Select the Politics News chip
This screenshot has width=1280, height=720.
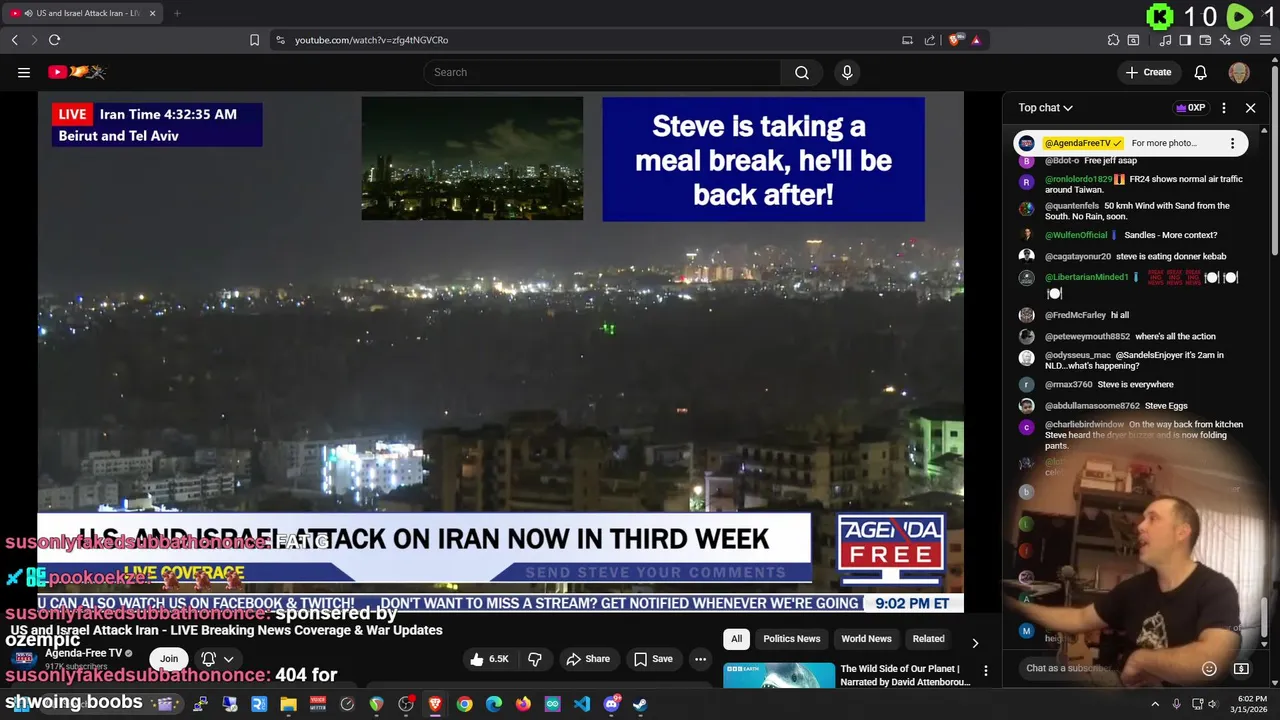coord(792,639)
